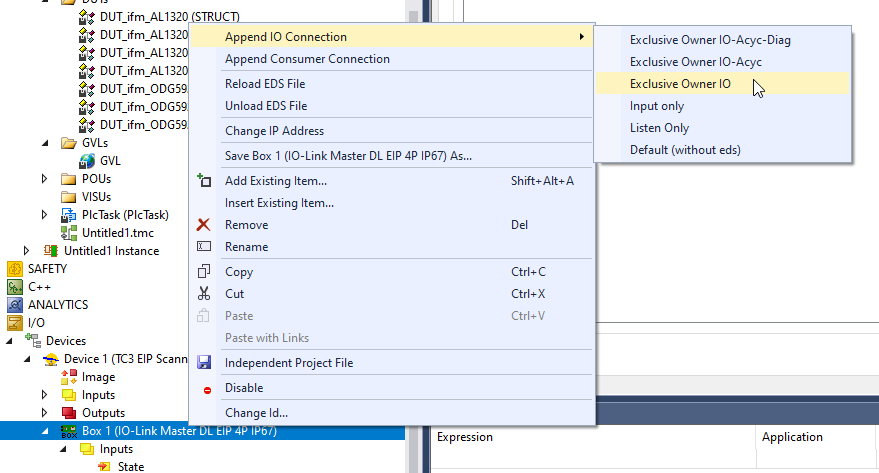Click the red Disable icon
Screen dimensions: 879x473
click(x=207, y=390)
